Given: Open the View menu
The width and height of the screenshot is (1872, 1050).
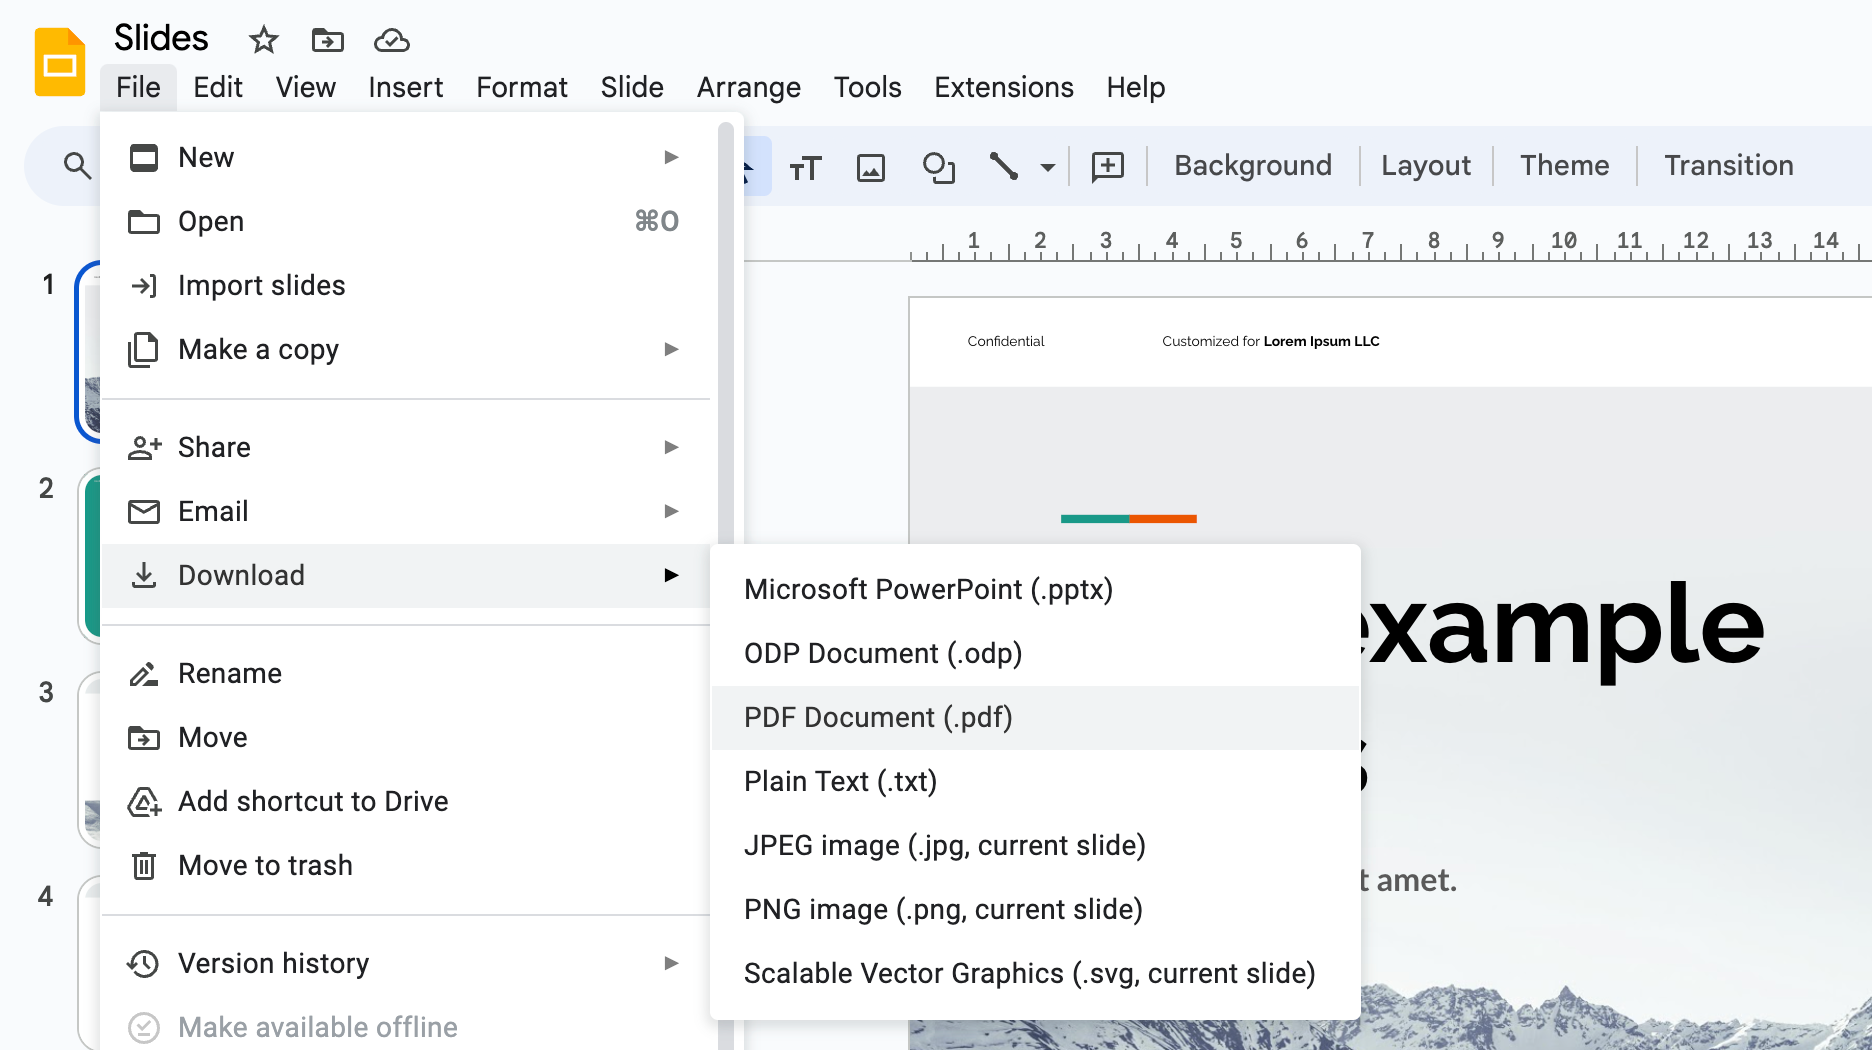Looking at the screenshot, I should point(306,88).
